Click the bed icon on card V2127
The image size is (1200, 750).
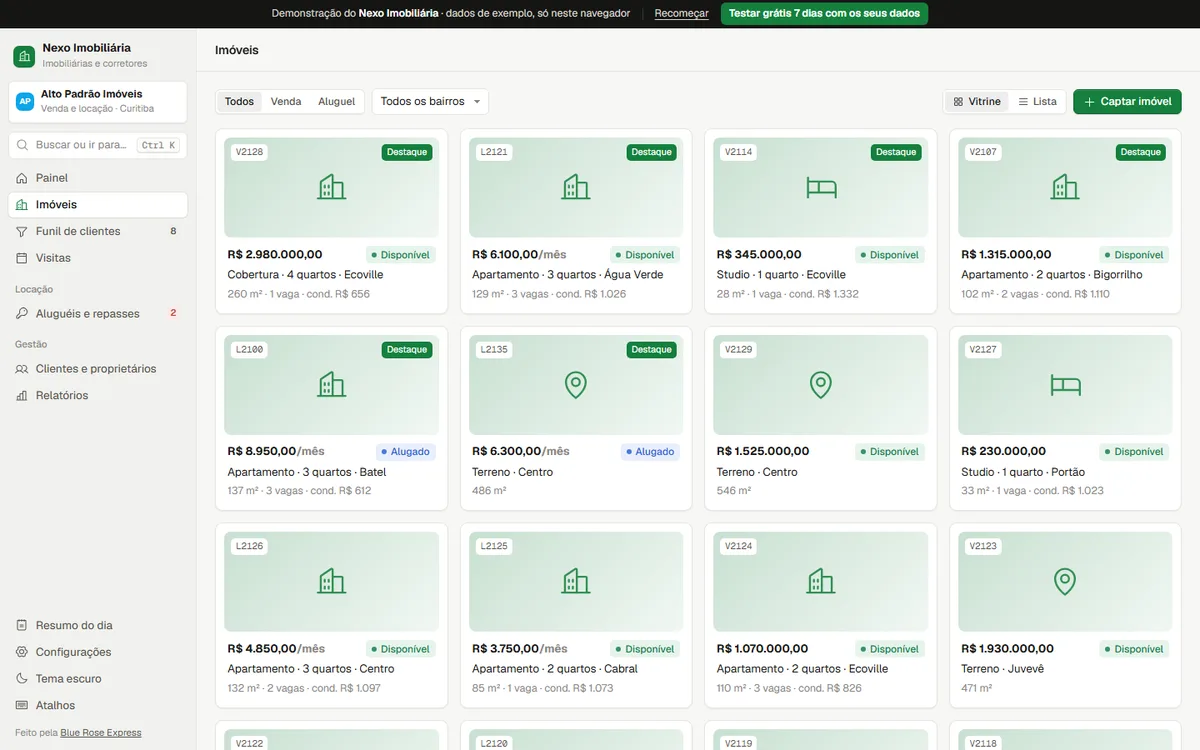[1065, 384]
